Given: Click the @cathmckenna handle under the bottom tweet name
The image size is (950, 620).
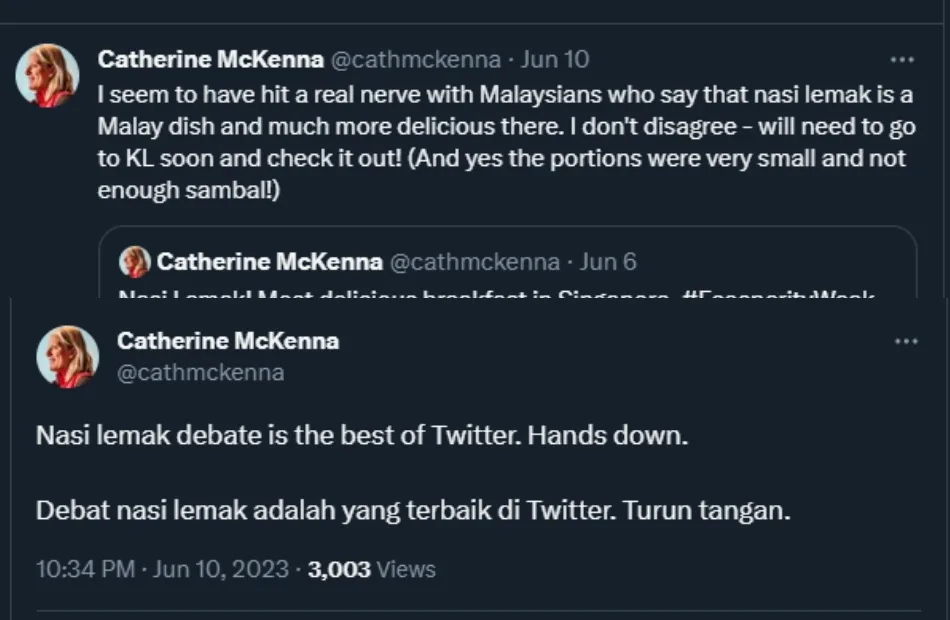Looking at the screenshot, I should tap(200, 373).
